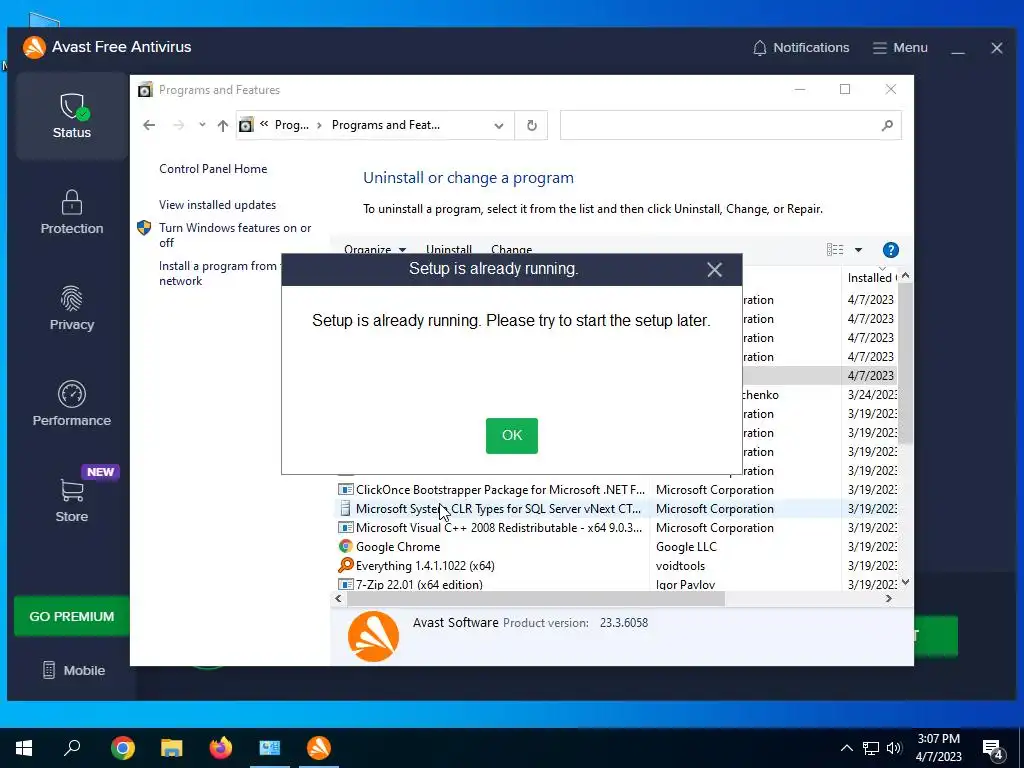Expand the address bar history dropdown

[x=498, y=125]
